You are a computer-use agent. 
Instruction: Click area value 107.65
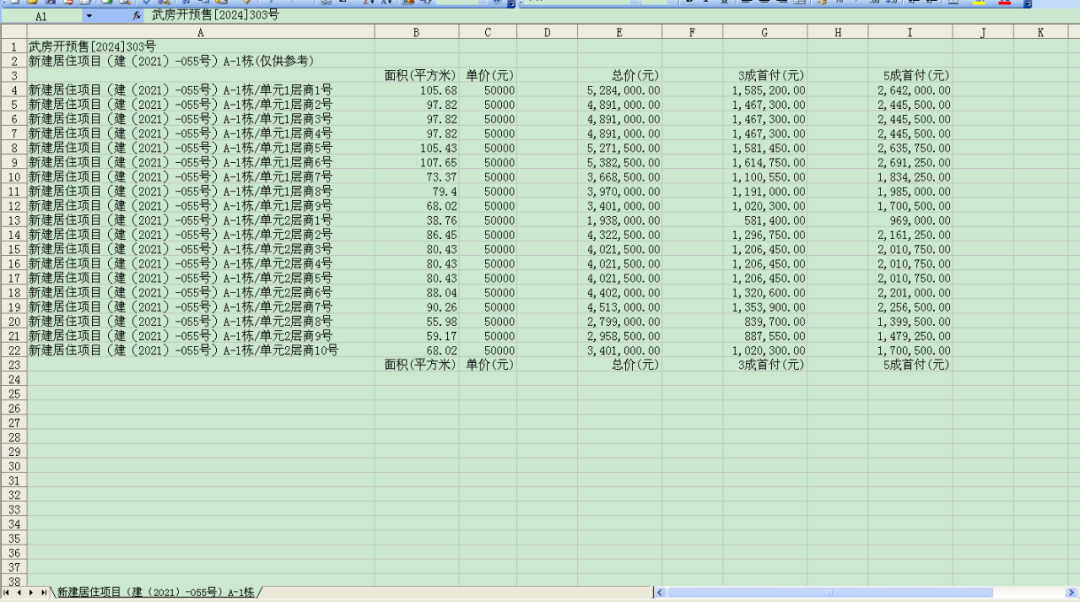pyautogui.click(x=417, y=163)
